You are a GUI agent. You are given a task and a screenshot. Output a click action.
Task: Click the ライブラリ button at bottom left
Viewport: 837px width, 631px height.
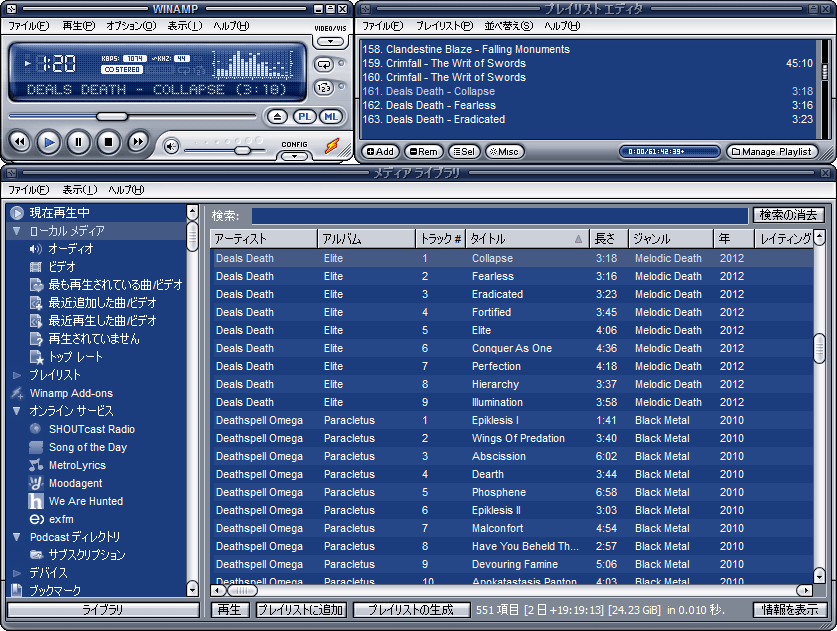103,610
